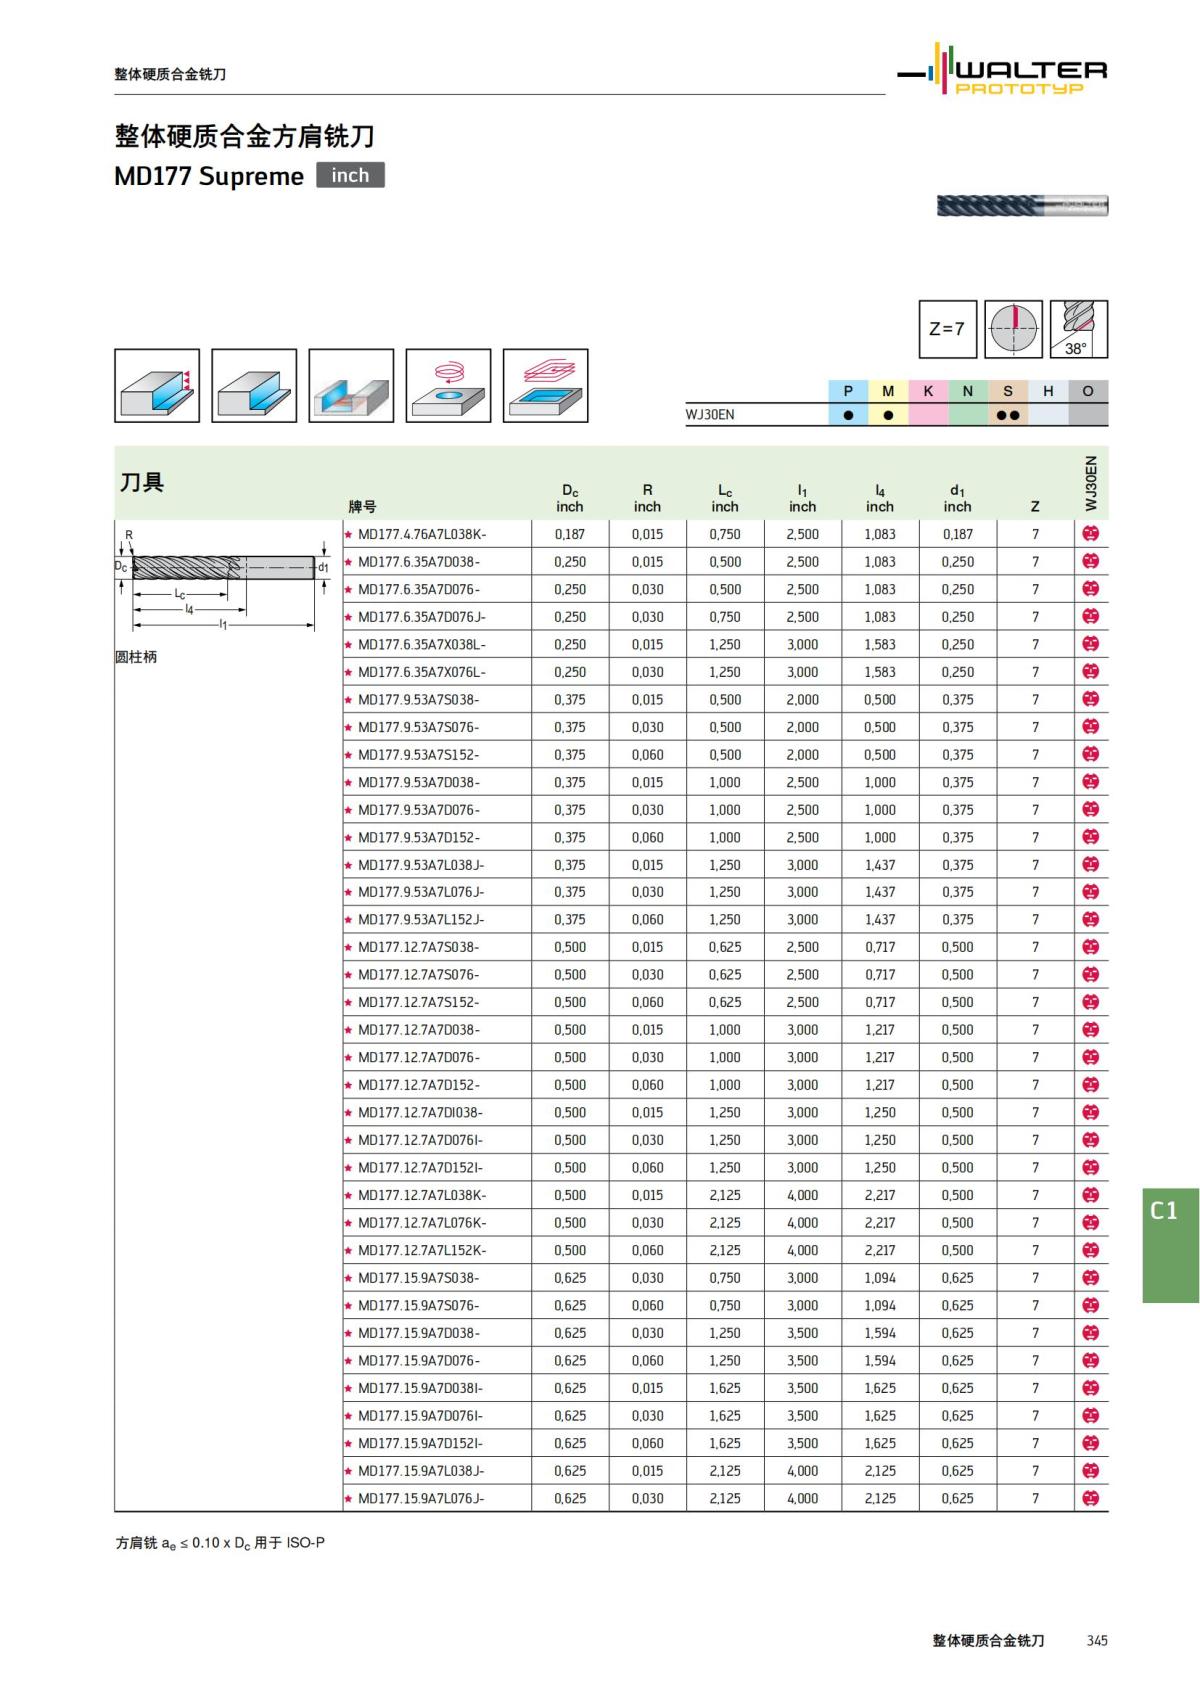Click the Z=7 flute count icon

pos(947,329)
